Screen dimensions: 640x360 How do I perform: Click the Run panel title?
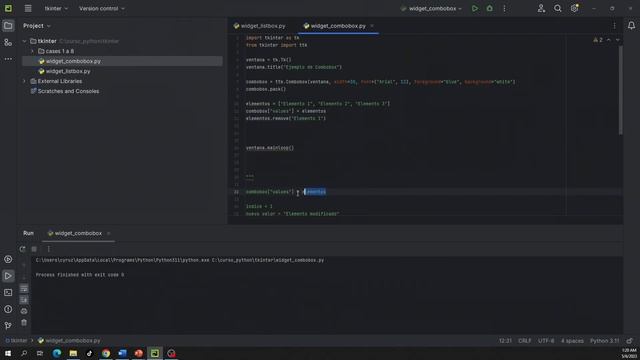[x=28, y=233]
